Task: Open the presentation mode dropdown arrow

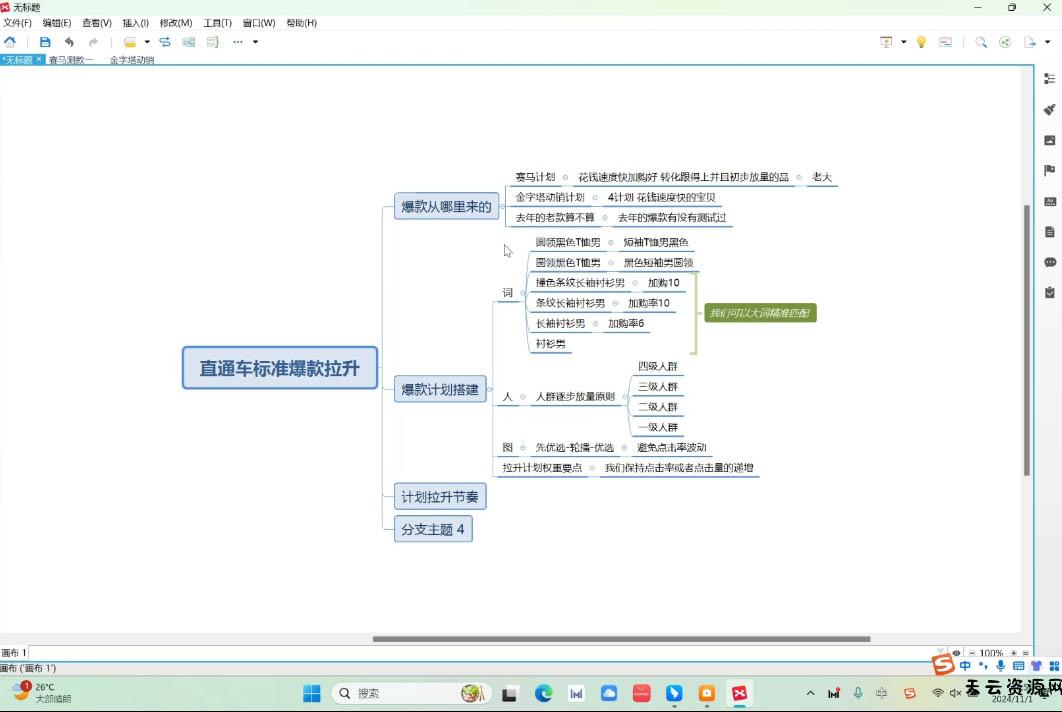Action: tap(903, 42)
